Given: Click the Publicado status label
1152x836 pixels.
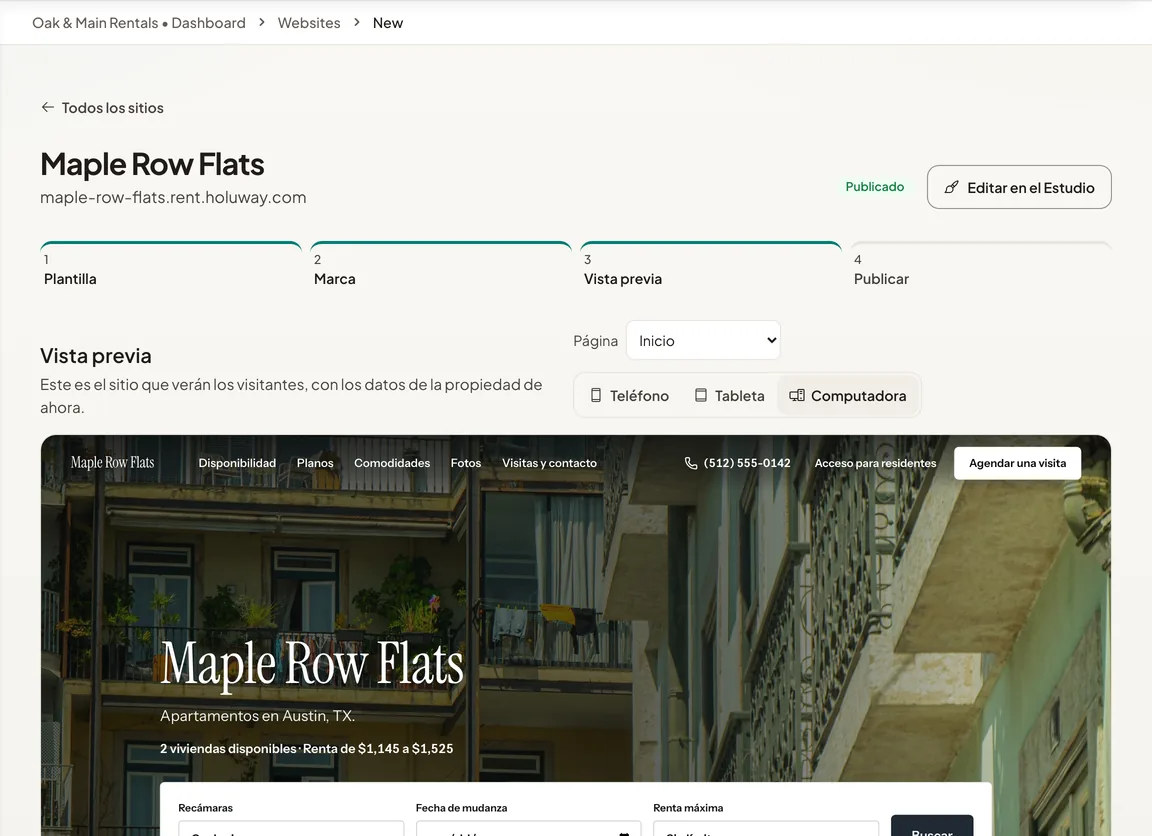Looking at the screenshot, I should click(874, 187).
